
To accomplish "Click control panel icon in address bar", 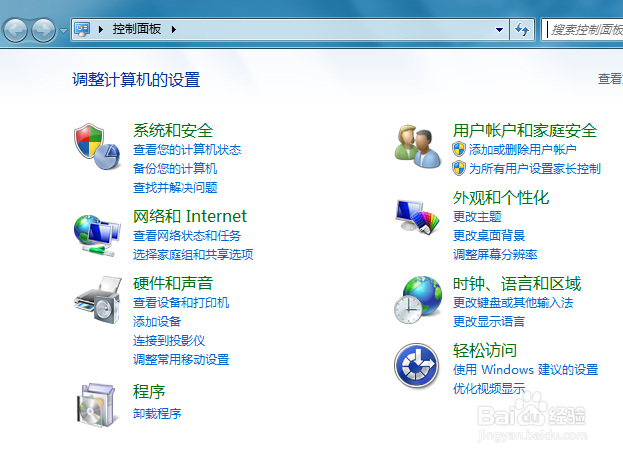I will point(82,29).
